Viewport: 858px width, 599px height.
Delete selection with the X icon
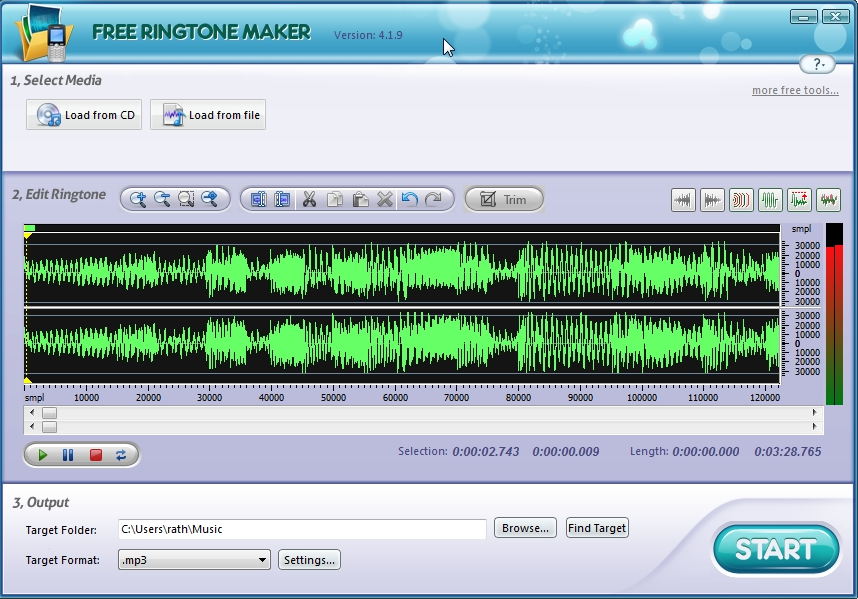pyautogui.click(x=385, y=199)
